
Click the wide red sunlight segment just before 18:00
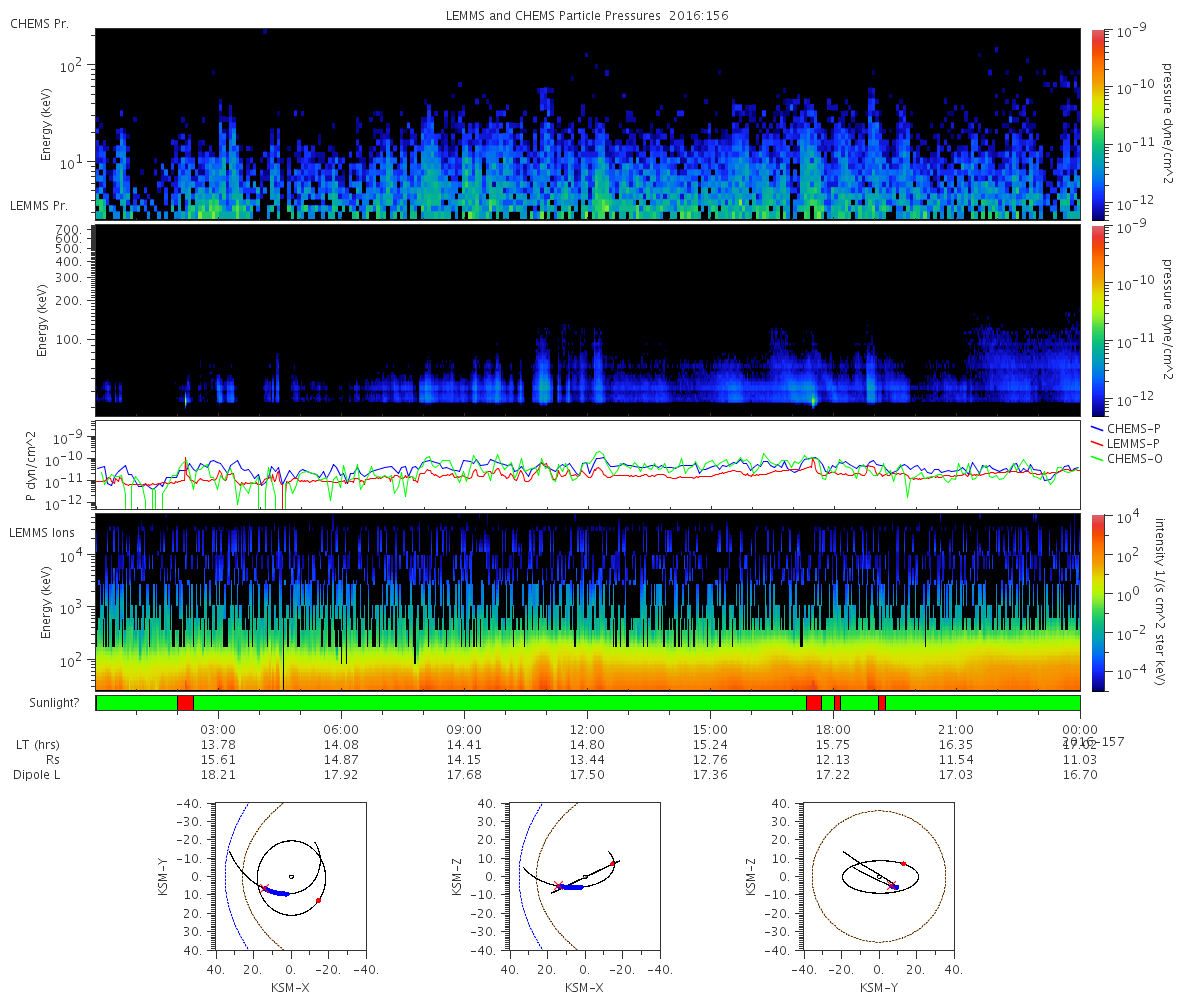coord(814,703)
